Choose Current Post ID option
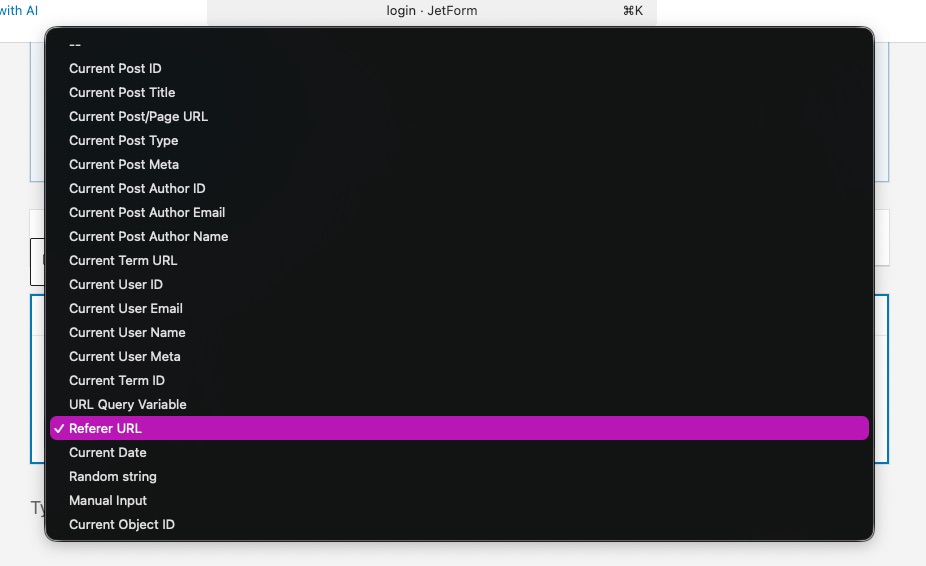 pyautogui.click(x=115, y=68)
